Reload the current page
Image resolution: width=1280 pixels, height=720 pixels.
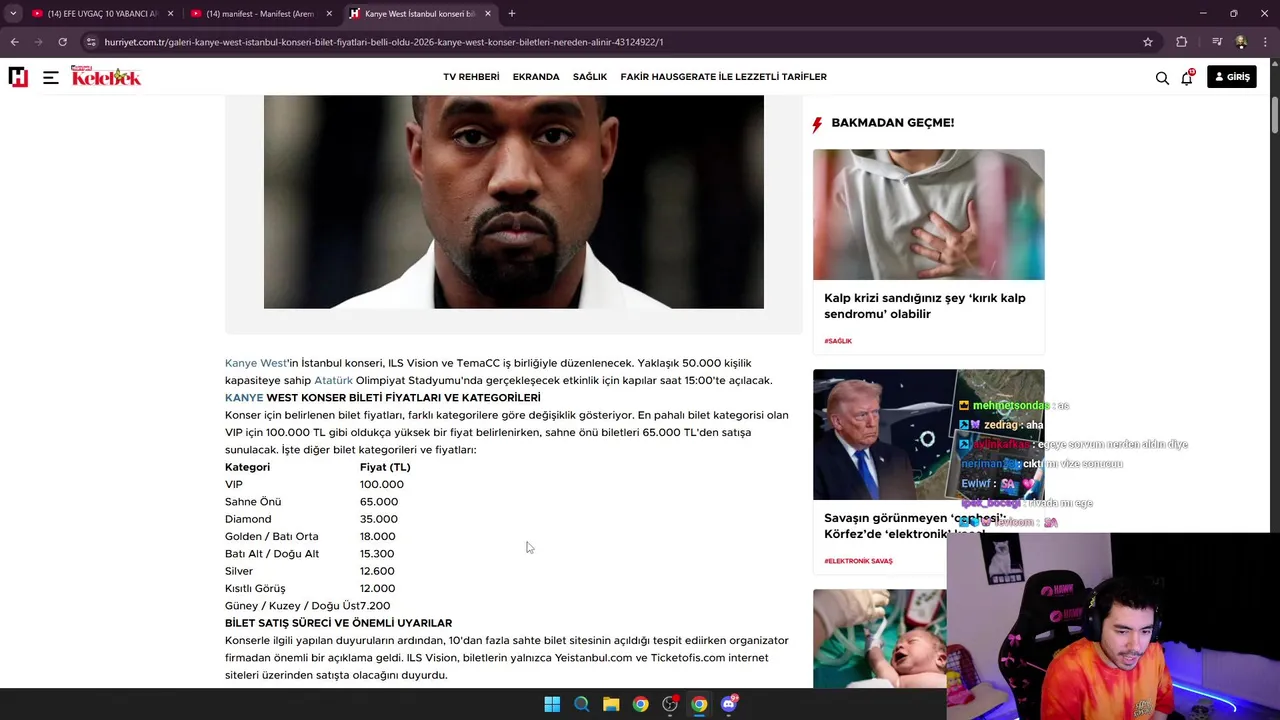pos(62,42)
